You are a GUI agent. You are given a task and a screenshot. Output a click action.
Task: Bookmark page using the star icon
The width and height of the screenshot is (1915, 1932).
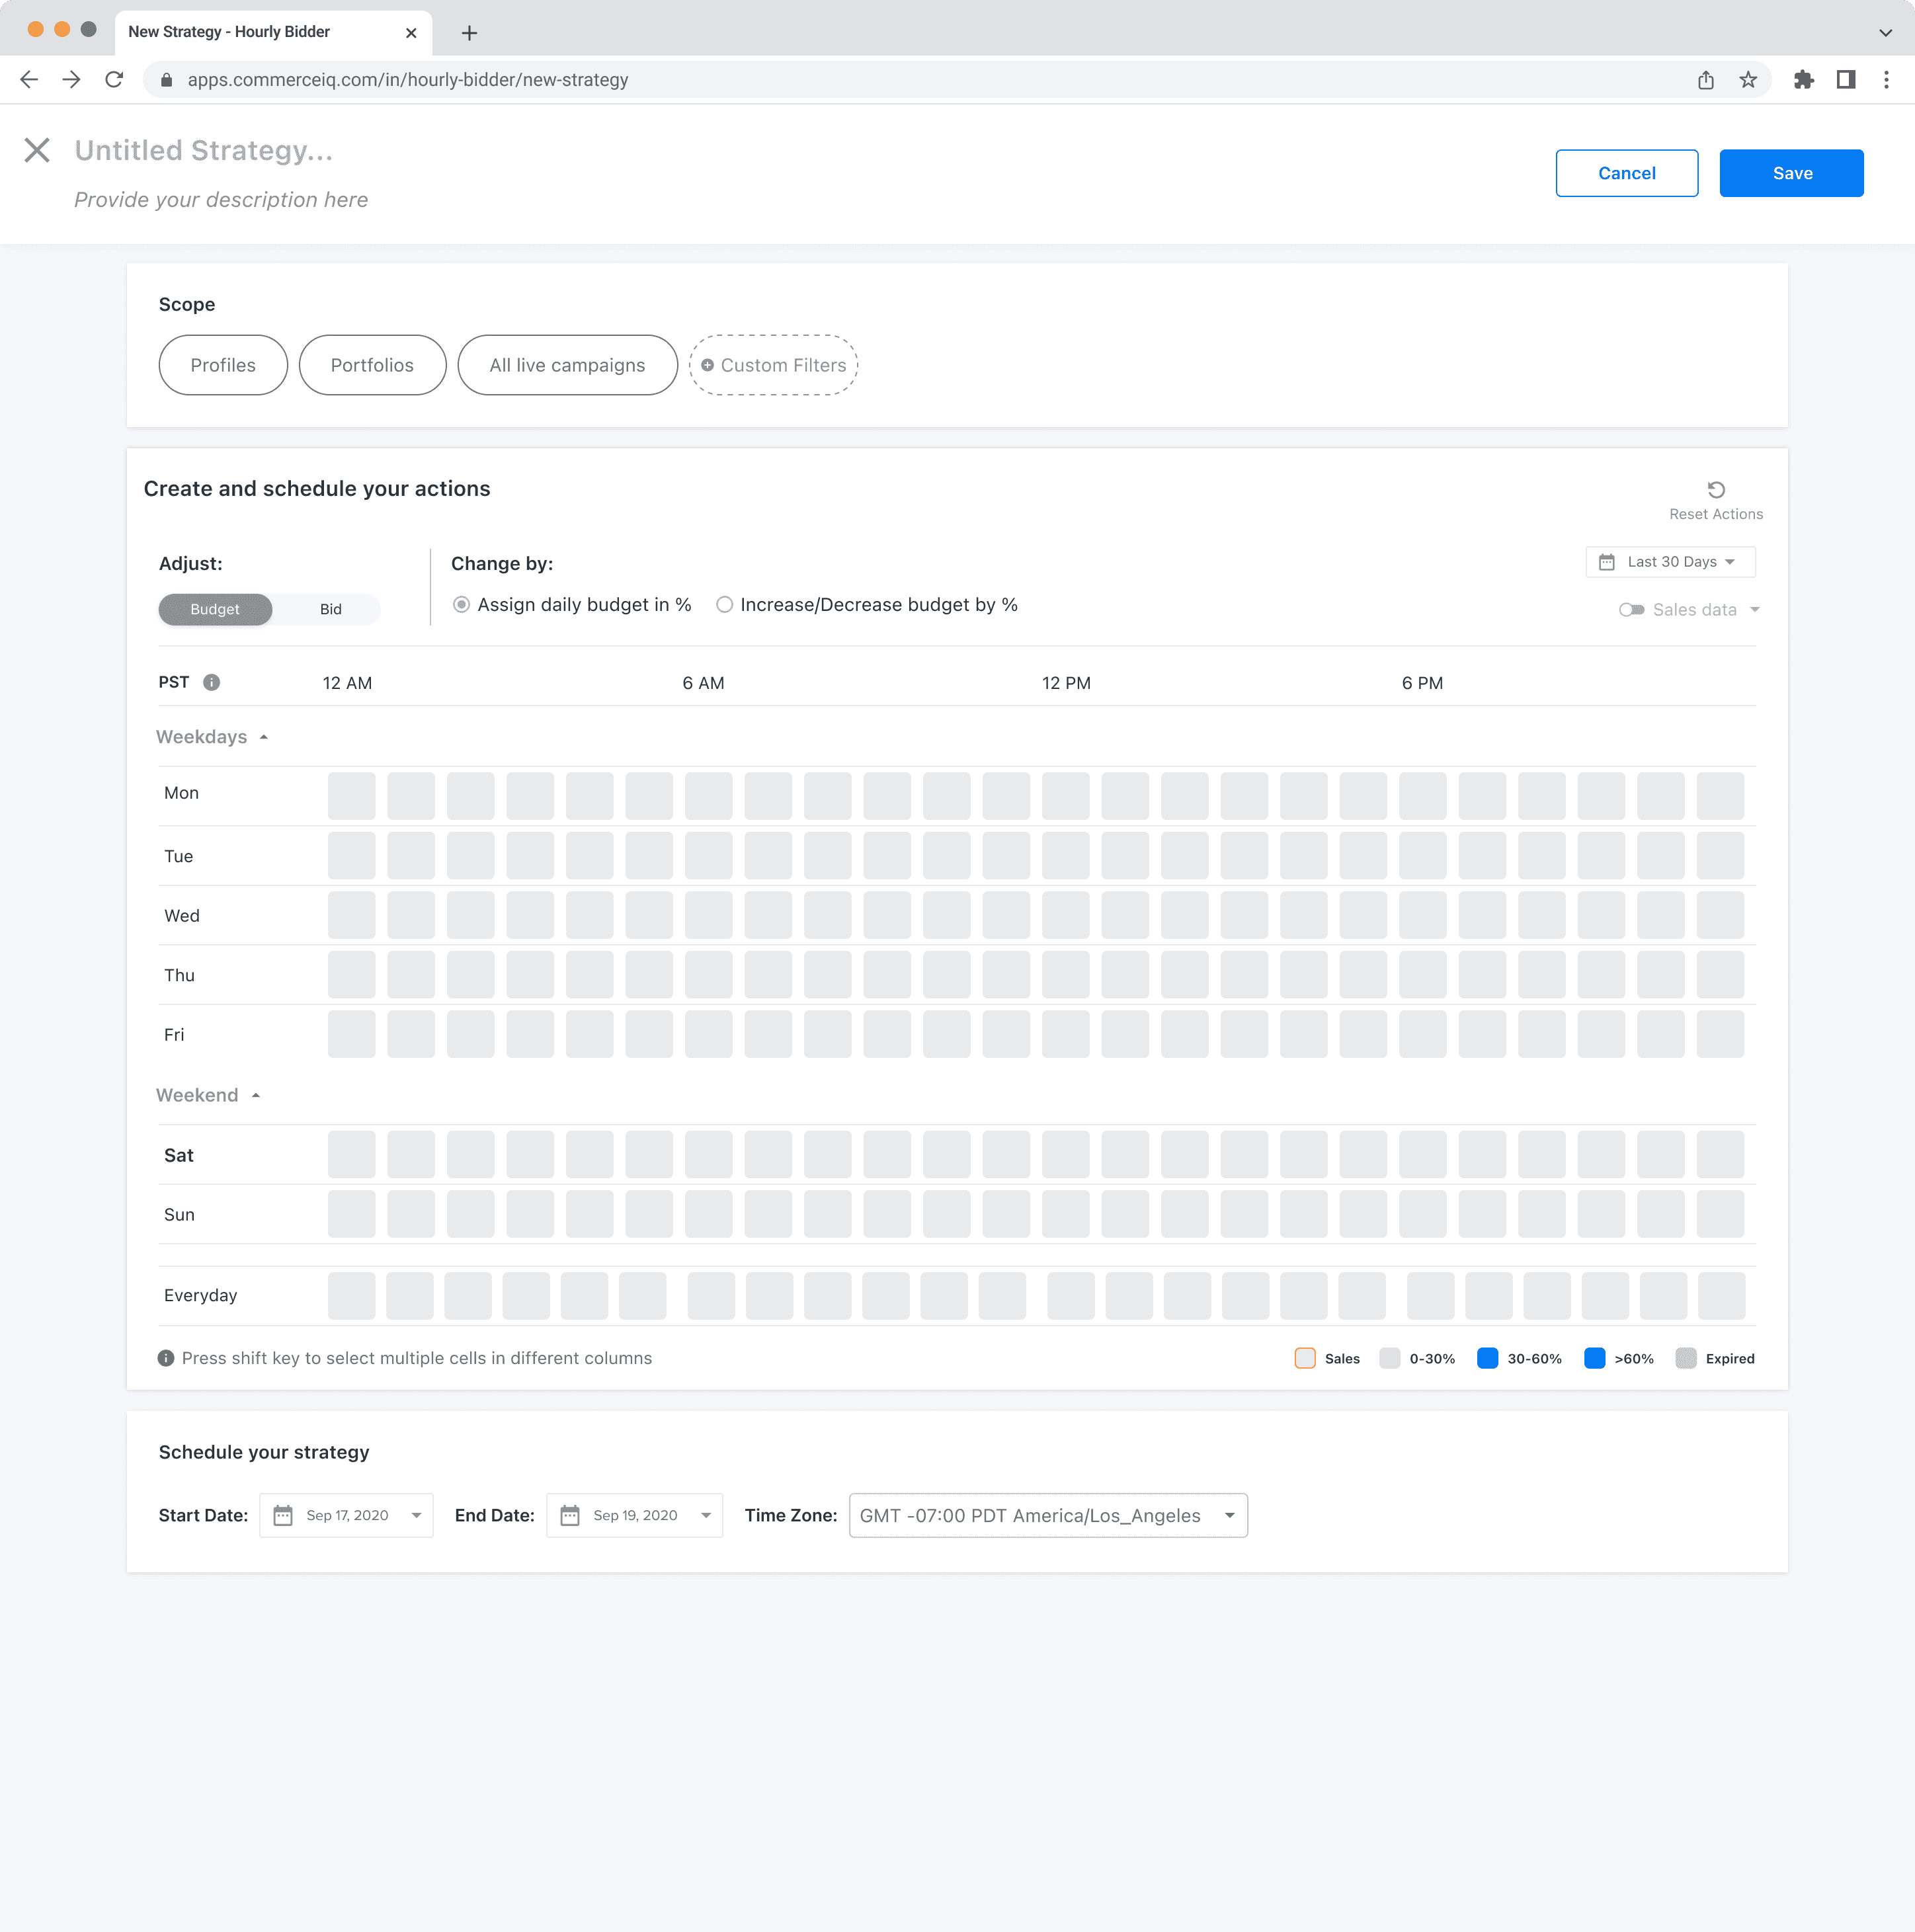click(1747, 80)
